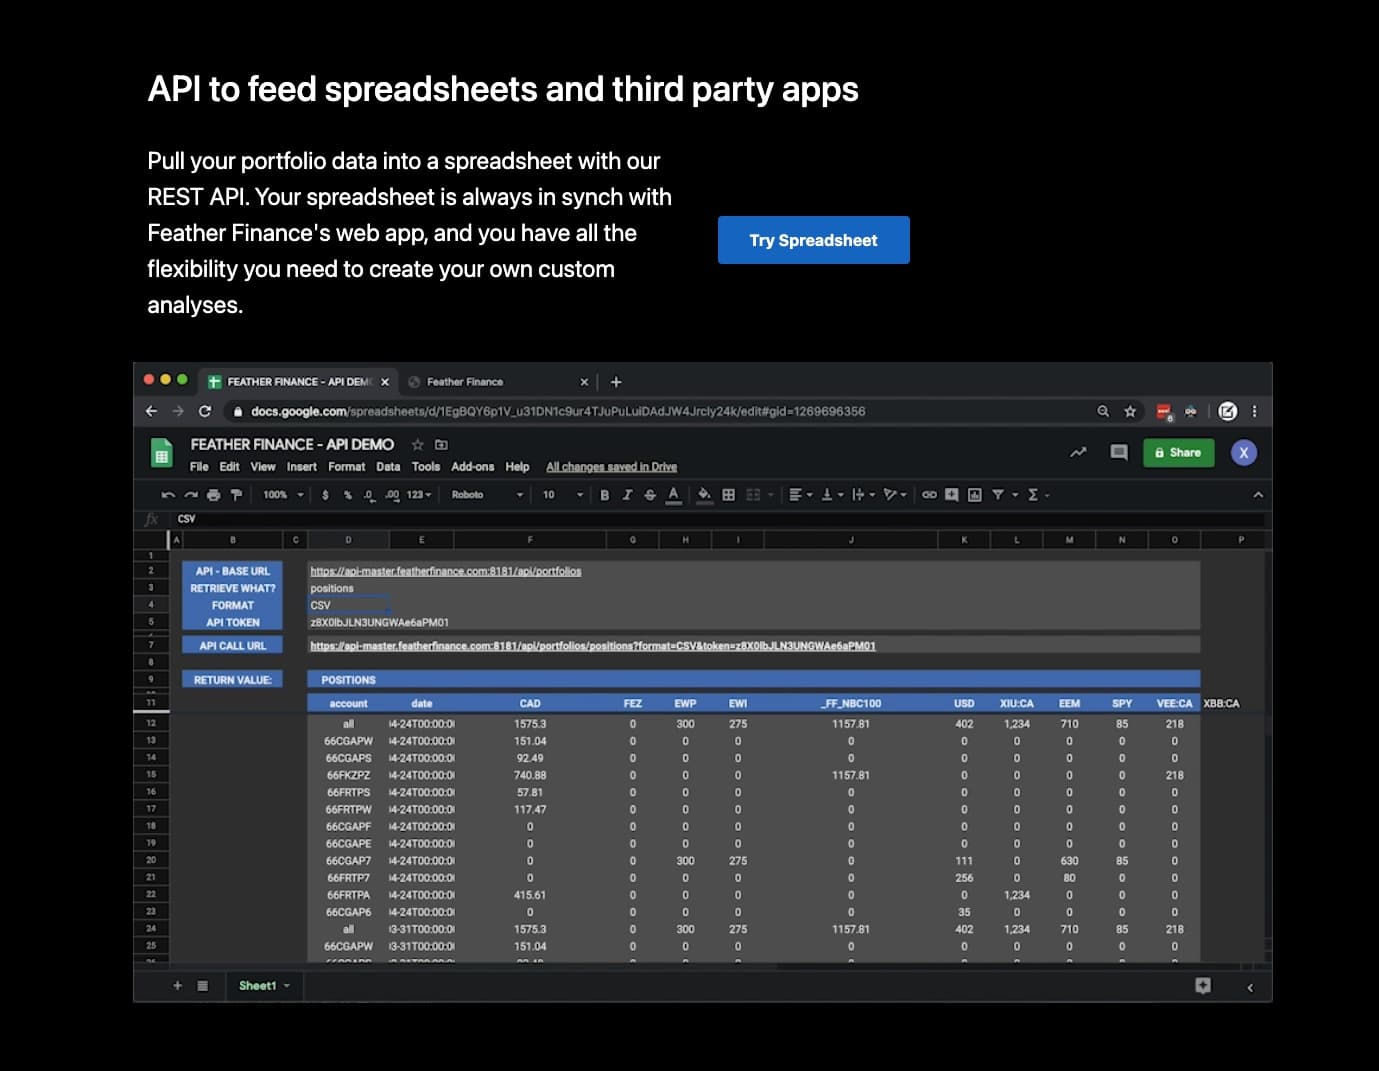Viewport: 1379px width, 1071px height.
Task: Open the API call URL link
Action: click(x=593, y=646)
